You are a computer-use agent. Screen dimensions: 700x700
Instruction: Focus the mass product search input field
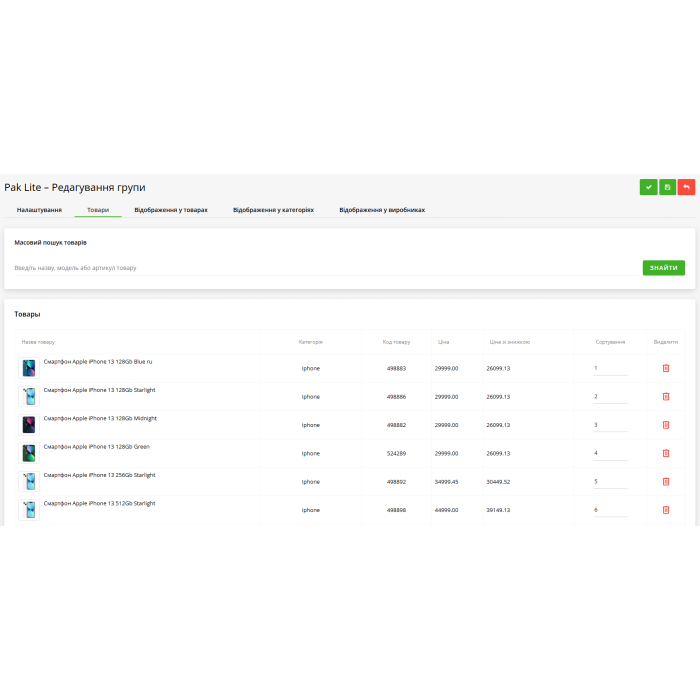pos(326,268)
